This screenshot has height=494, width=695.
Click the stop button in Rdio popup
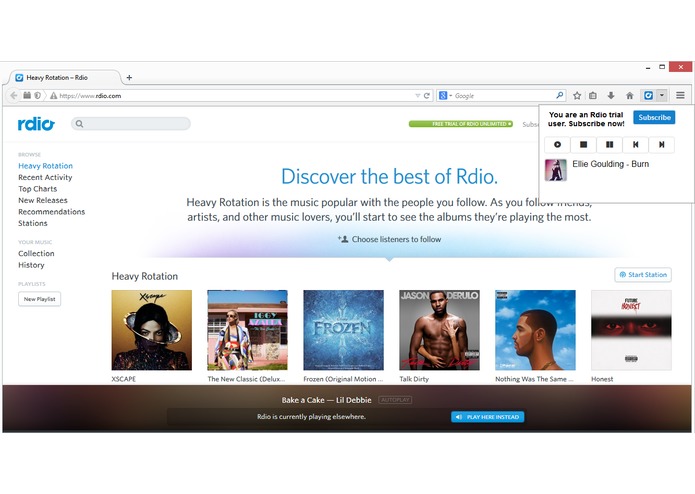pyautogui.click(x=583, y=144)
